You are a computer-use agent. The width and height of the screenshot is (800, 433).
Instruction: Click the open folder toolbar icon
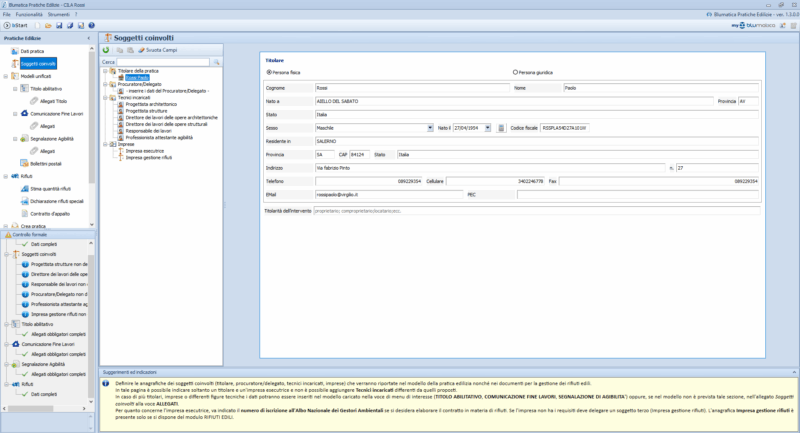(48, 24)
